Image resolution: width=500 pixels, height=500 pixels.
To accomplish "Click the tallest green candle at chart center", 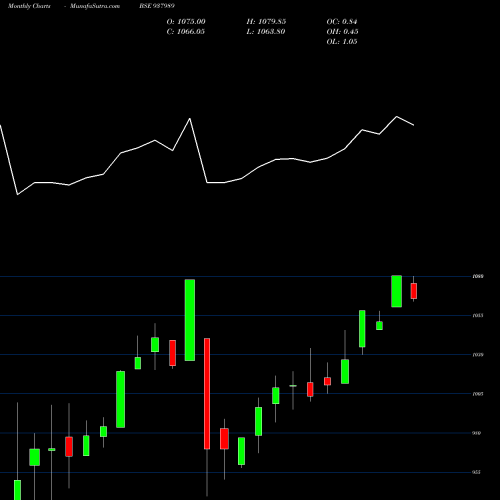I will pos(190,320).
